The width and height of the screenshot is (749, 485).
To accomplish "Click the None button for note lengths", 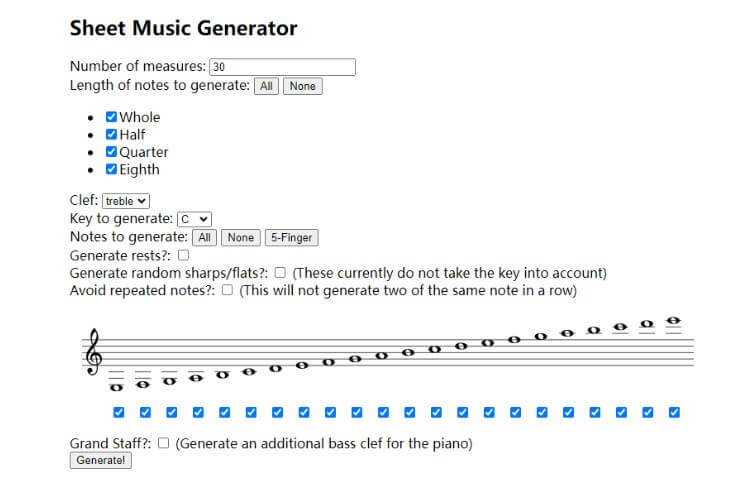I will (x=302, y=86).
